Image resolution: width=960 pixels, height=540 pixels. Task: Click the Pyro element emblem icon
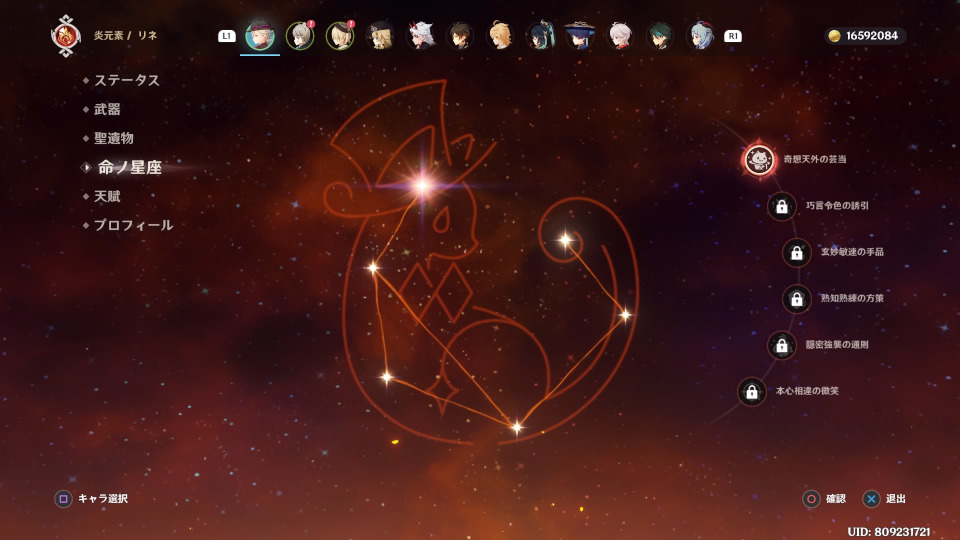coord(66,36)
